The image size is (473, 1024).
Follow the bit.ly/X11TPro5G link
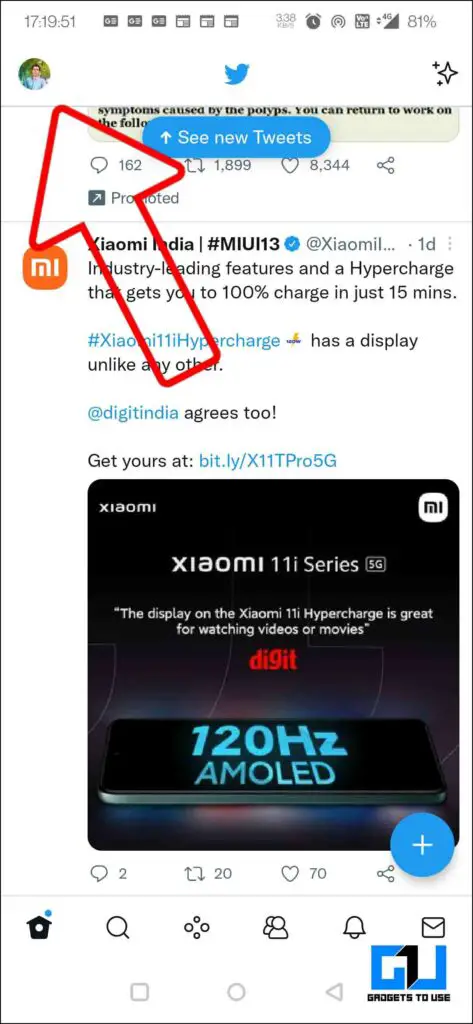[x=268, y=461]
